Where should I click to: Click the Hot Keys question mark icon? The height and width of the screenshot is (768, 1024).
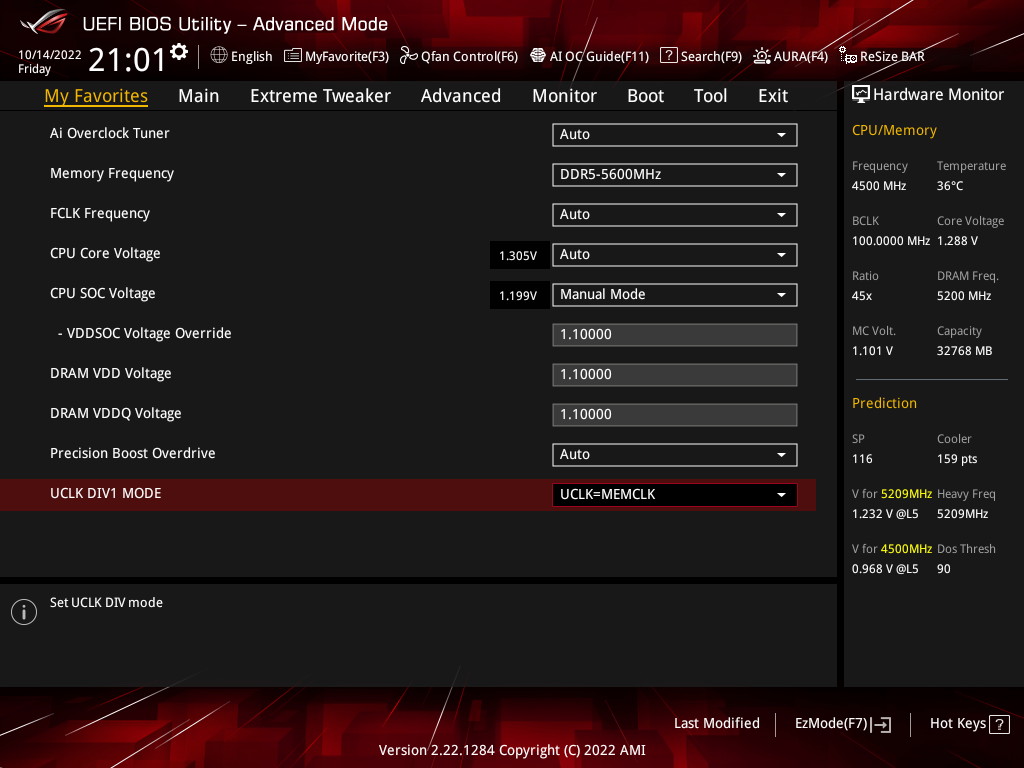tap(999, 724)
